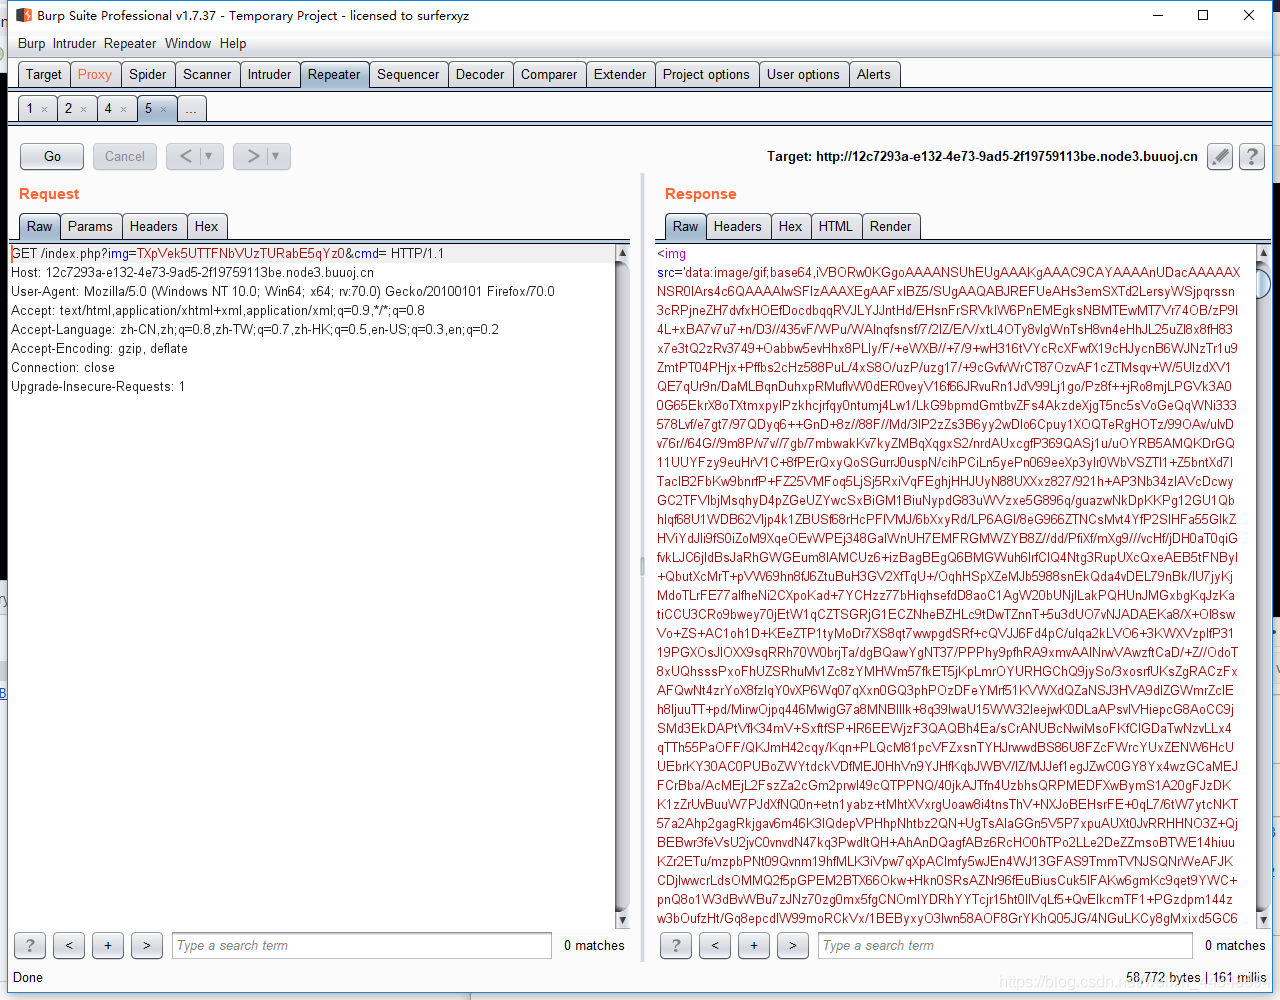The height and width of the screenshot is (1000, 1280).
Task: Close repeater tab 1
Action: (x=44, y=109)
